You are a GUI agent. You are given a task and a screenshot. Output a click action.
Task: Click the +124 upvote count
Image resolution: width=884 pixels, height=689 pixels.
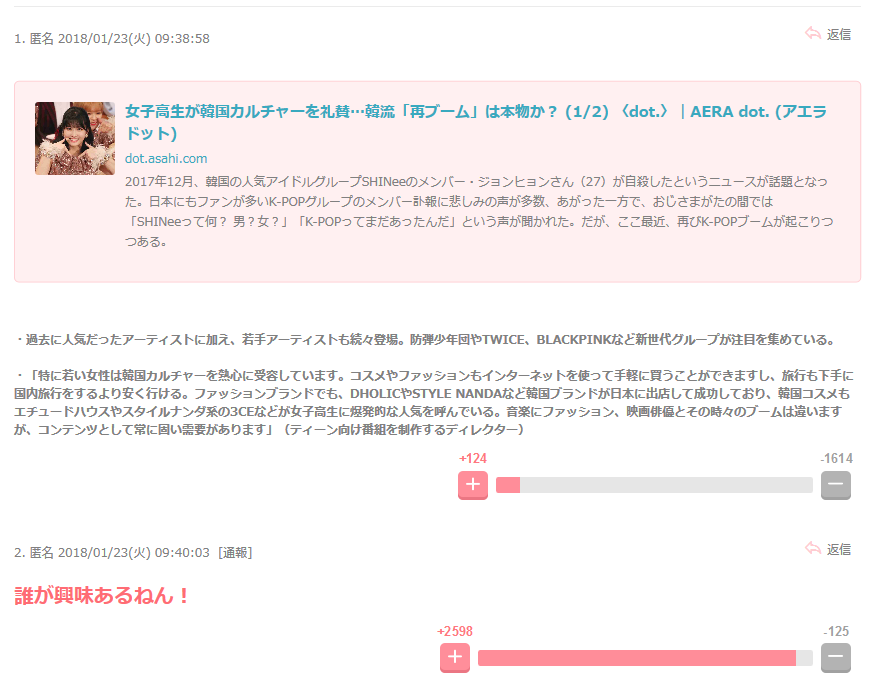tap(472, 458)
